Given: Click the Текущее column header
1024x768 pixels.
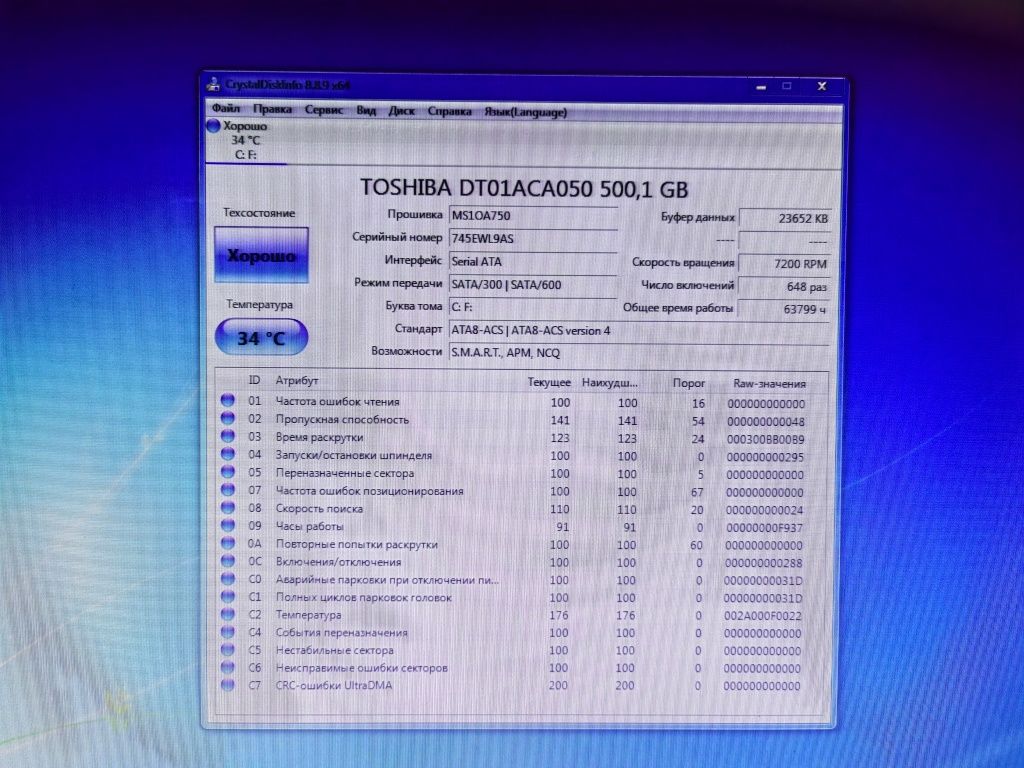Looking at the screenshot, I should pyautogui.click(x=549, y=382).
